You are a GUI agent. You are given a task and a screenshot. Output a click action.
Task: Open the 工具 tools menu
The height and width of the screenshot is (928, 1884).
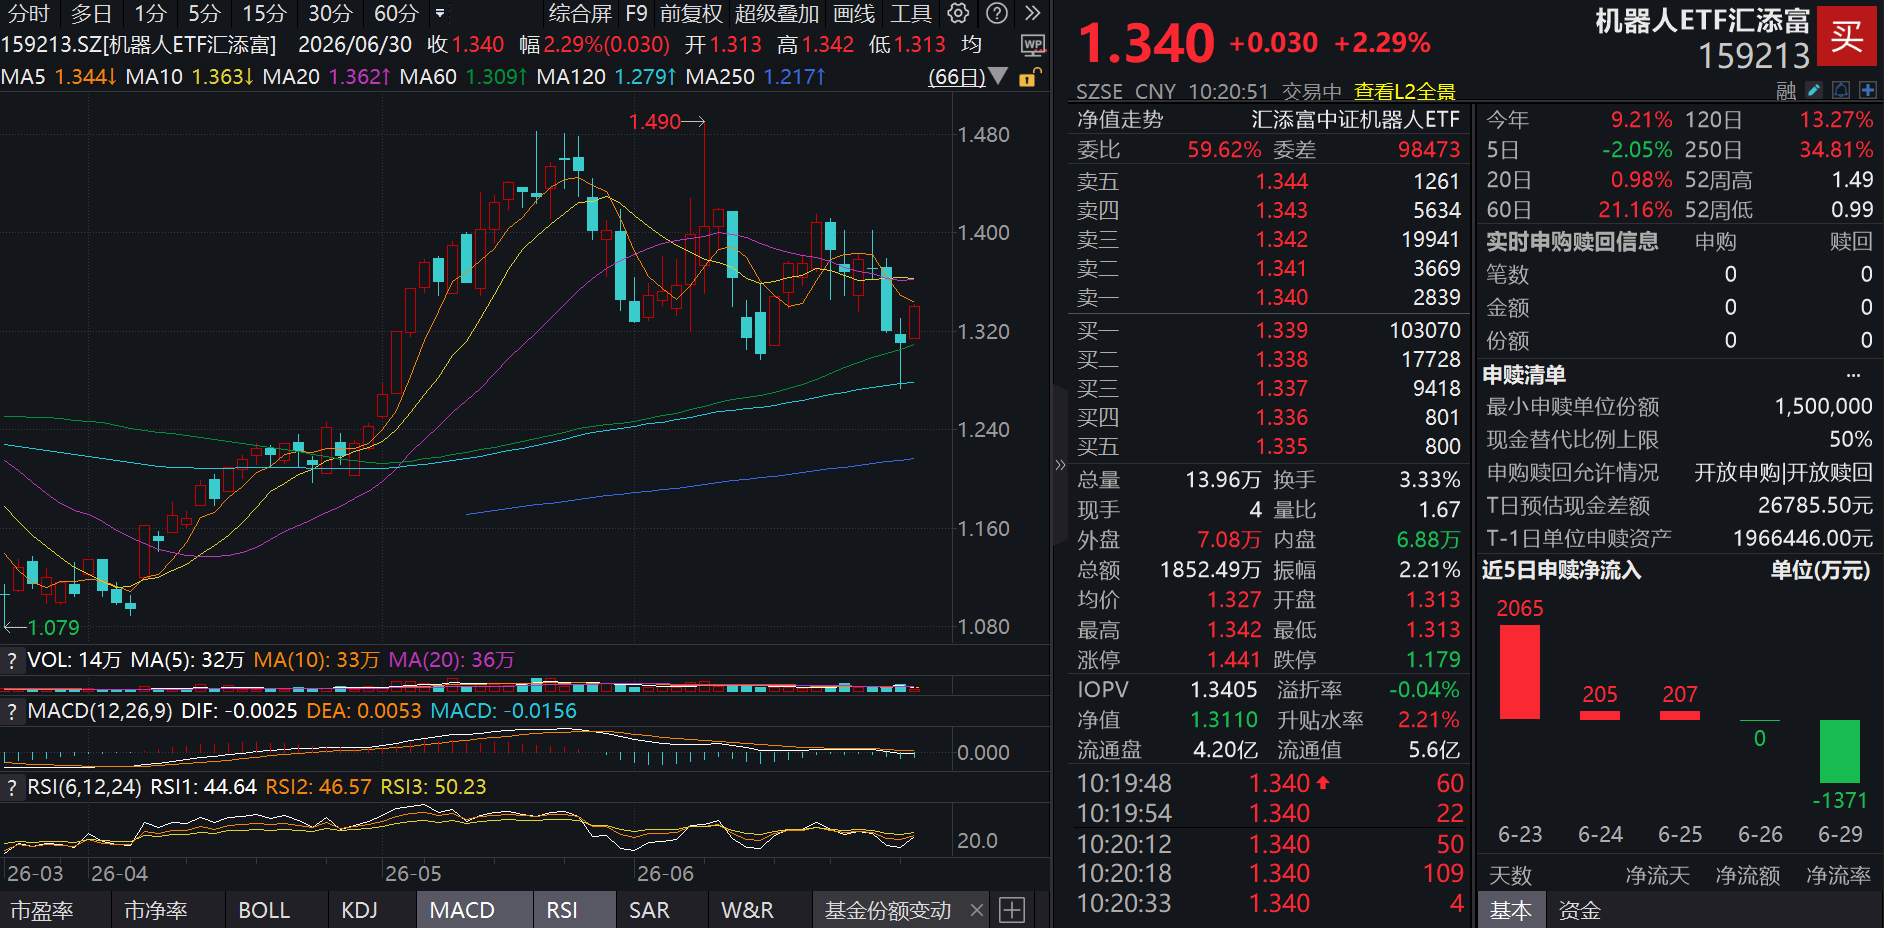click(x=911, y=13)
